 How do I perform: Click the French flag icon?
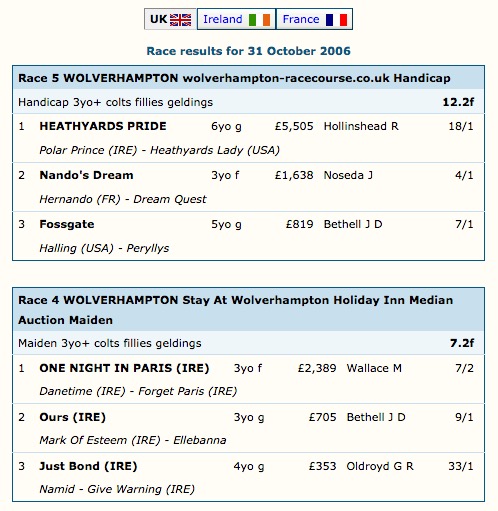point(336,20)
